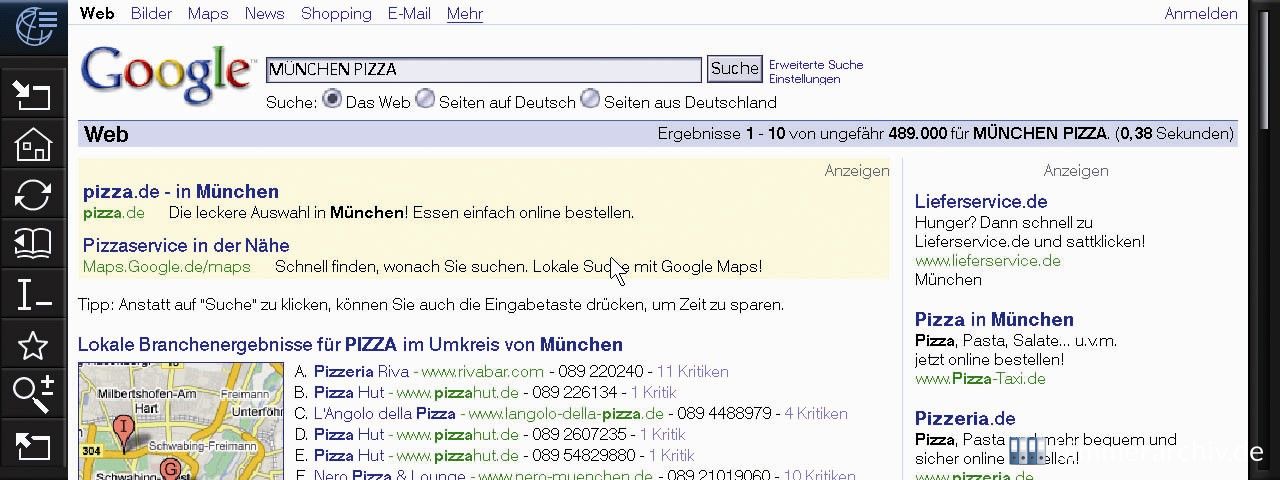Open the bookmarks book icon
1280x480 pixels.
(x=33, y=244)
